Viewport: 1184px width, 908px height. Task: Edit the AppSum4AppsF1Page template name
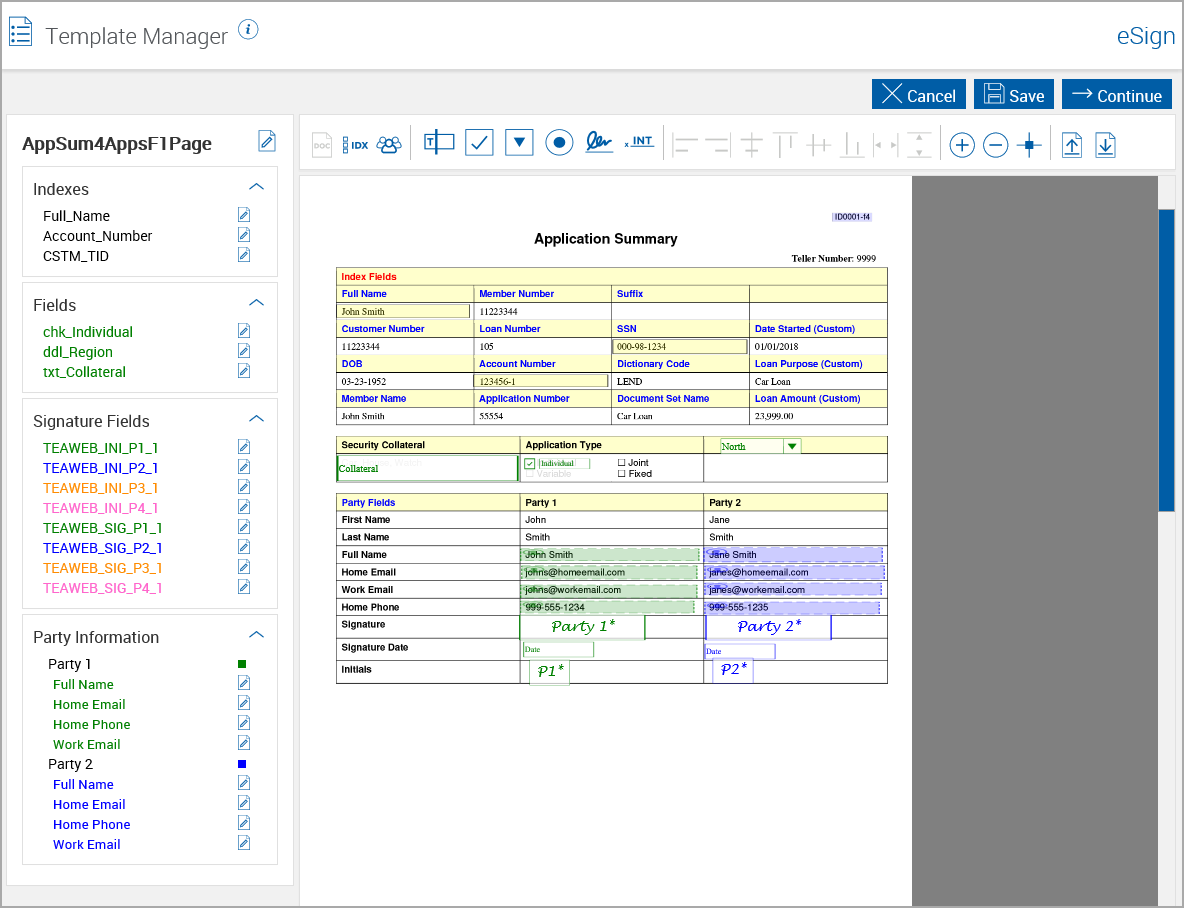(x=267, y=141)
